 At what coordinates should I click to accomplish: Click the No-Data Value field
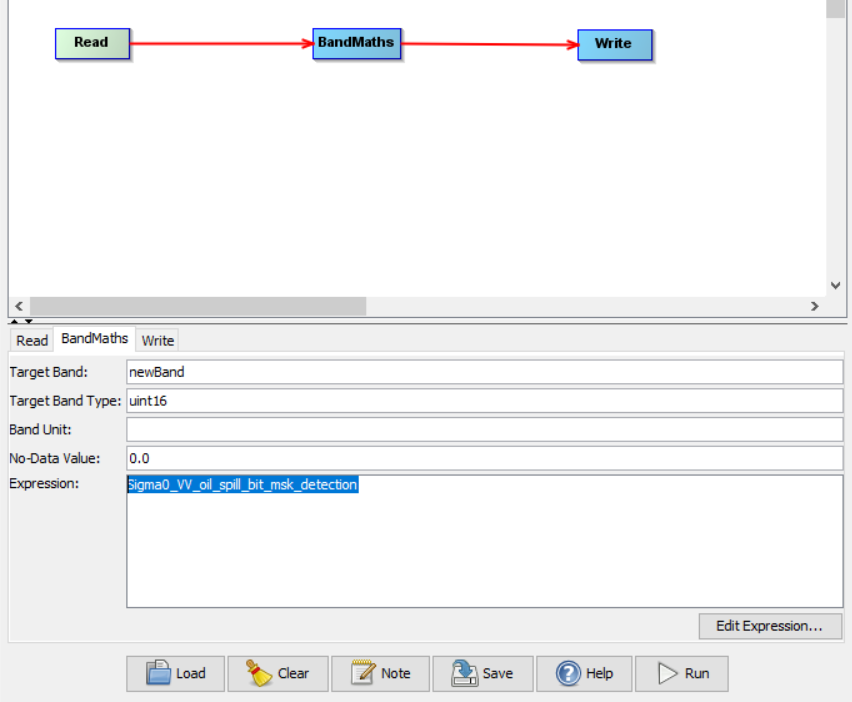coord(484,458)
